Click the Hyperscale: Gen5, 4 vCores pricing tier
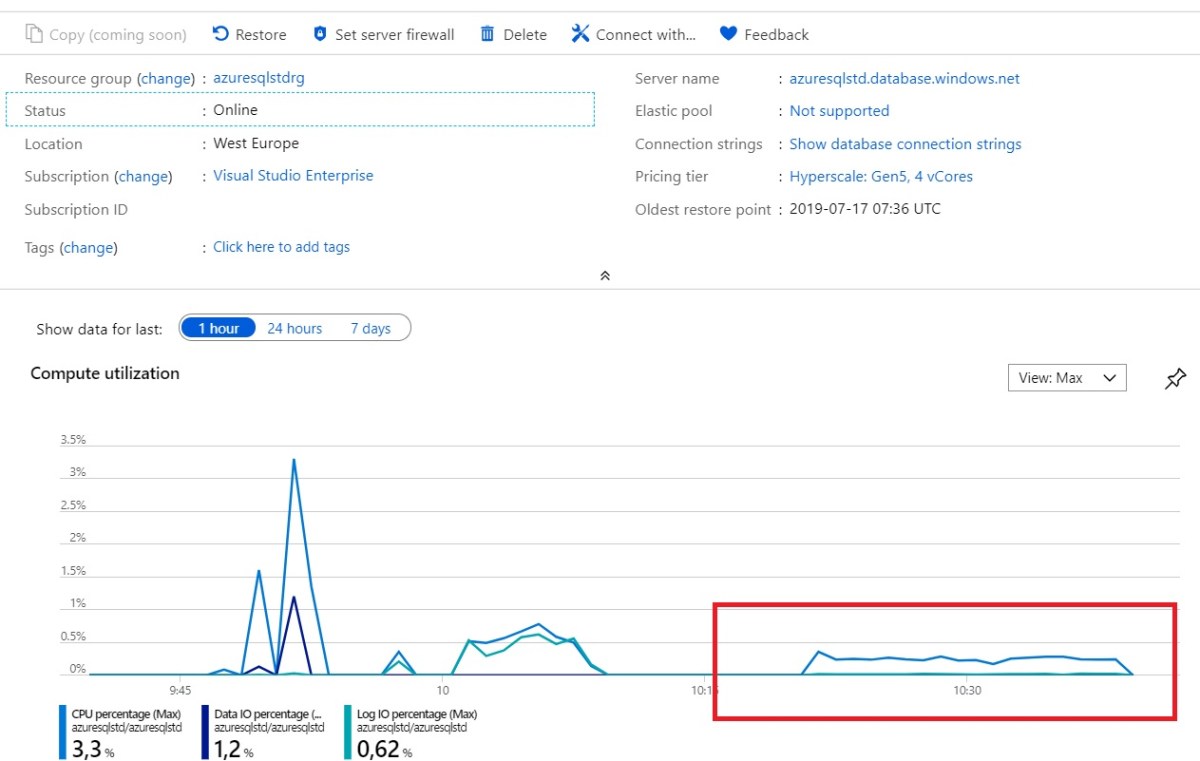1200x761 pixels. [881, 177]
